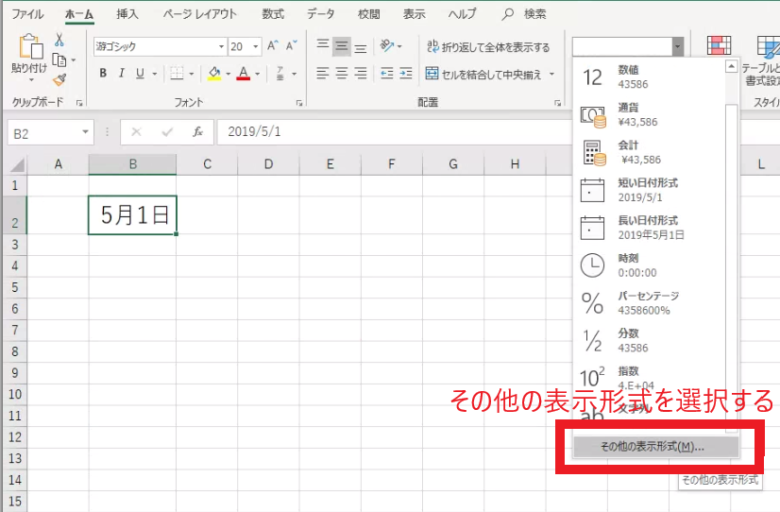Click the Insert Function fx icon

coord(197,132)
